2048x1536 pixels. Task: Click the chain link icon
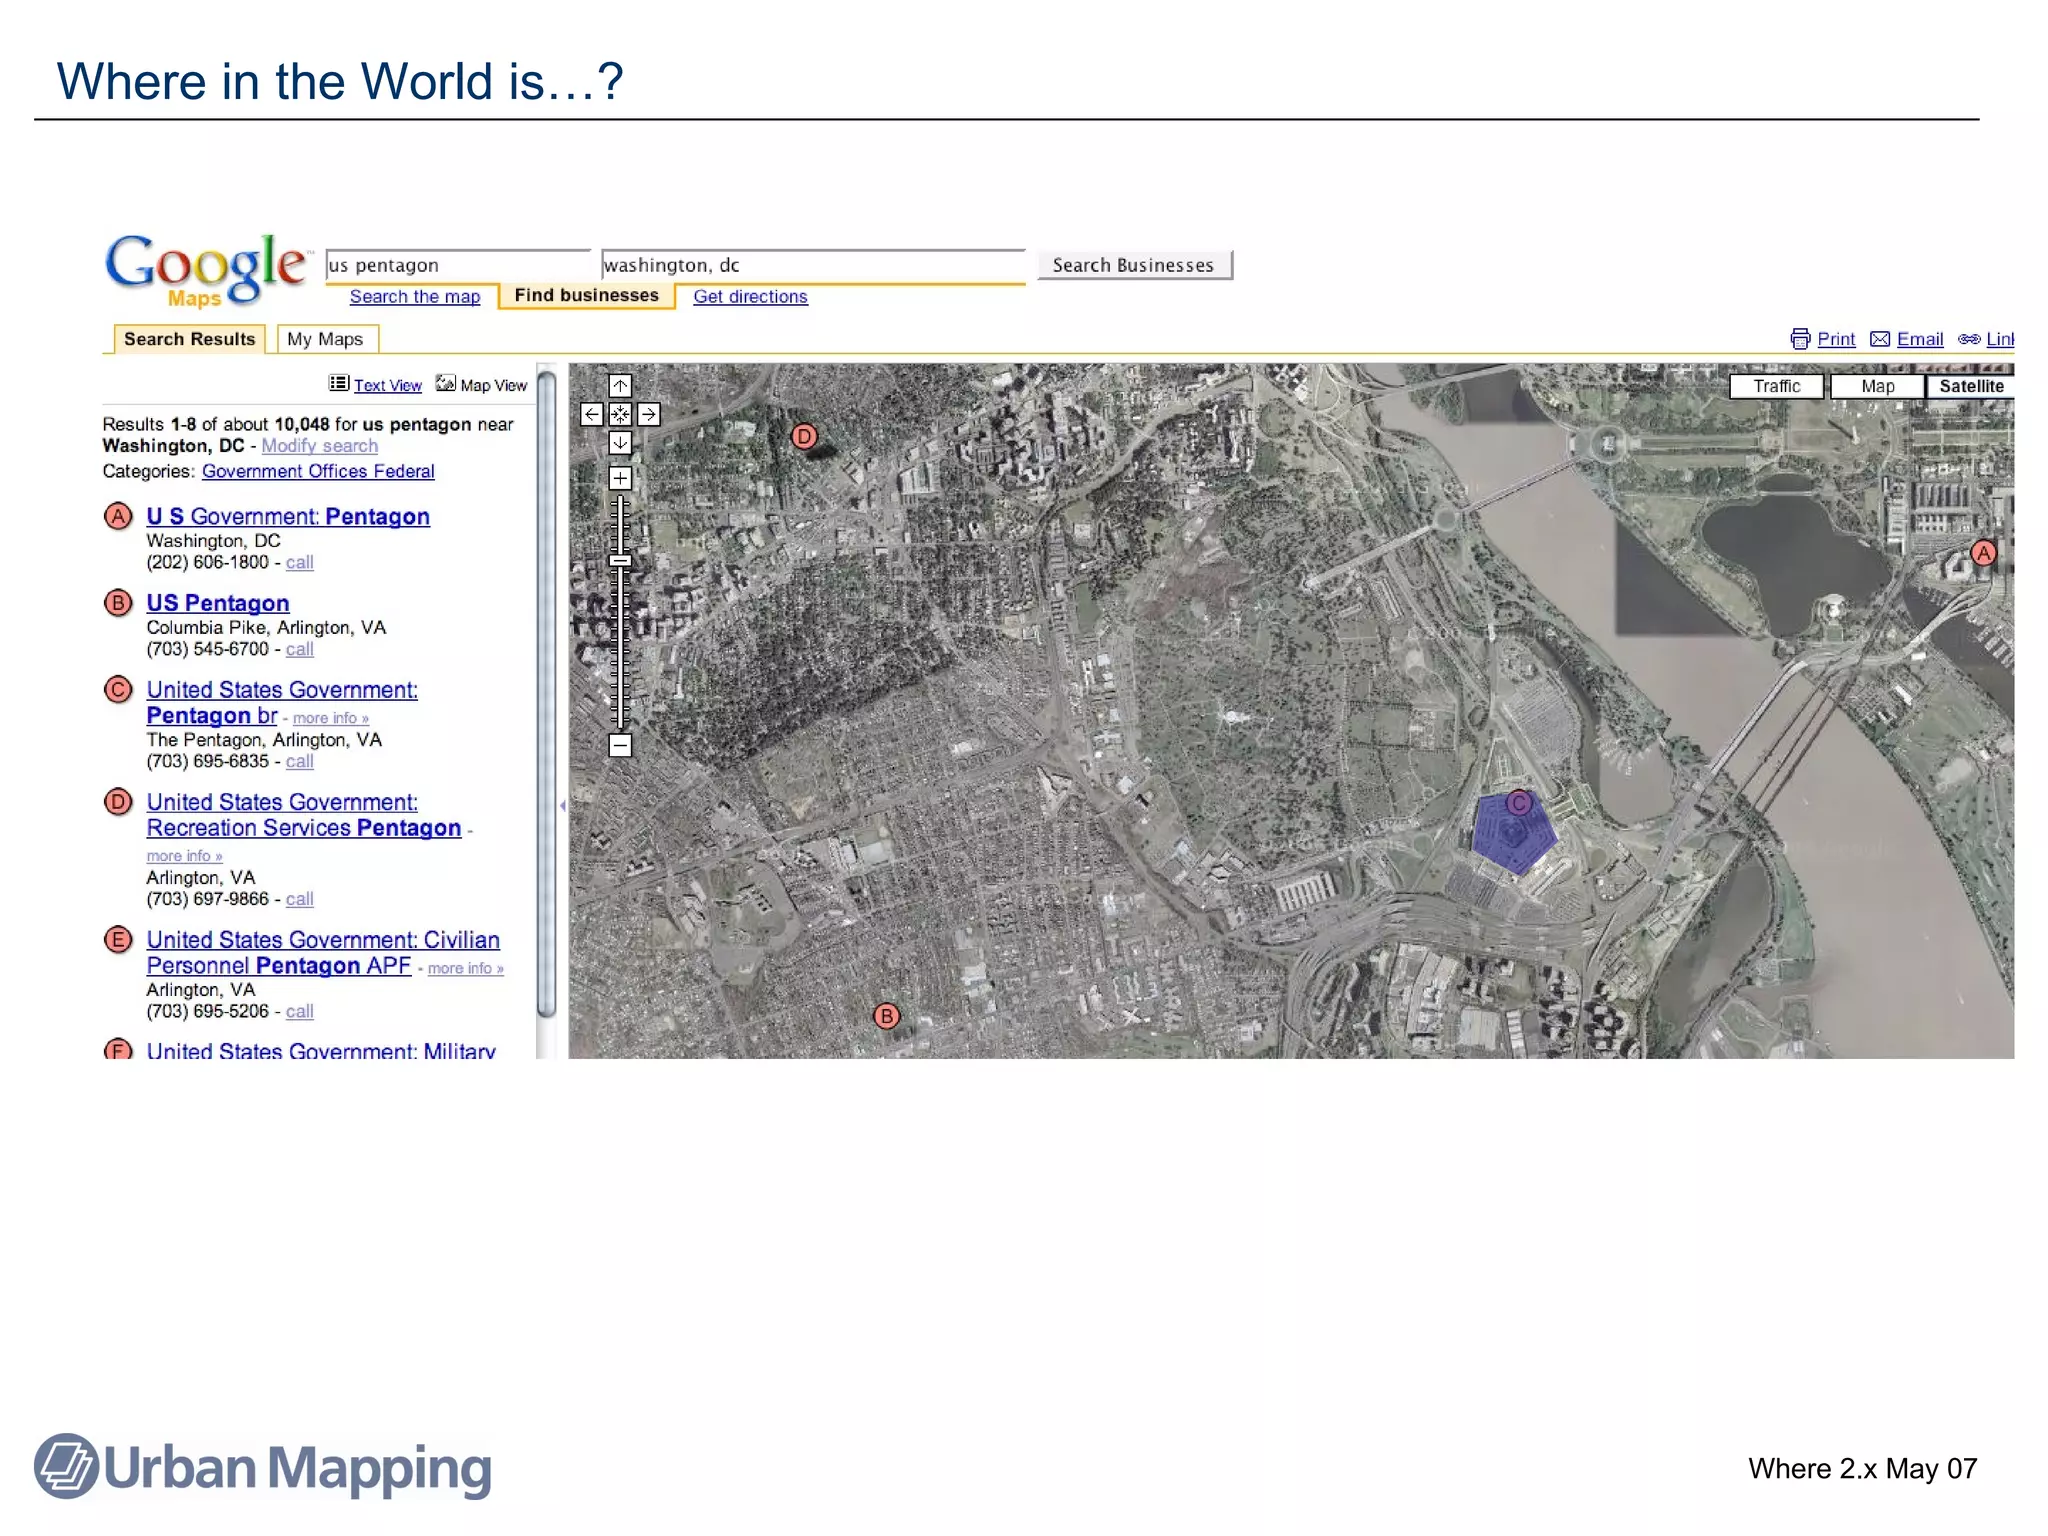[1969, 339]
